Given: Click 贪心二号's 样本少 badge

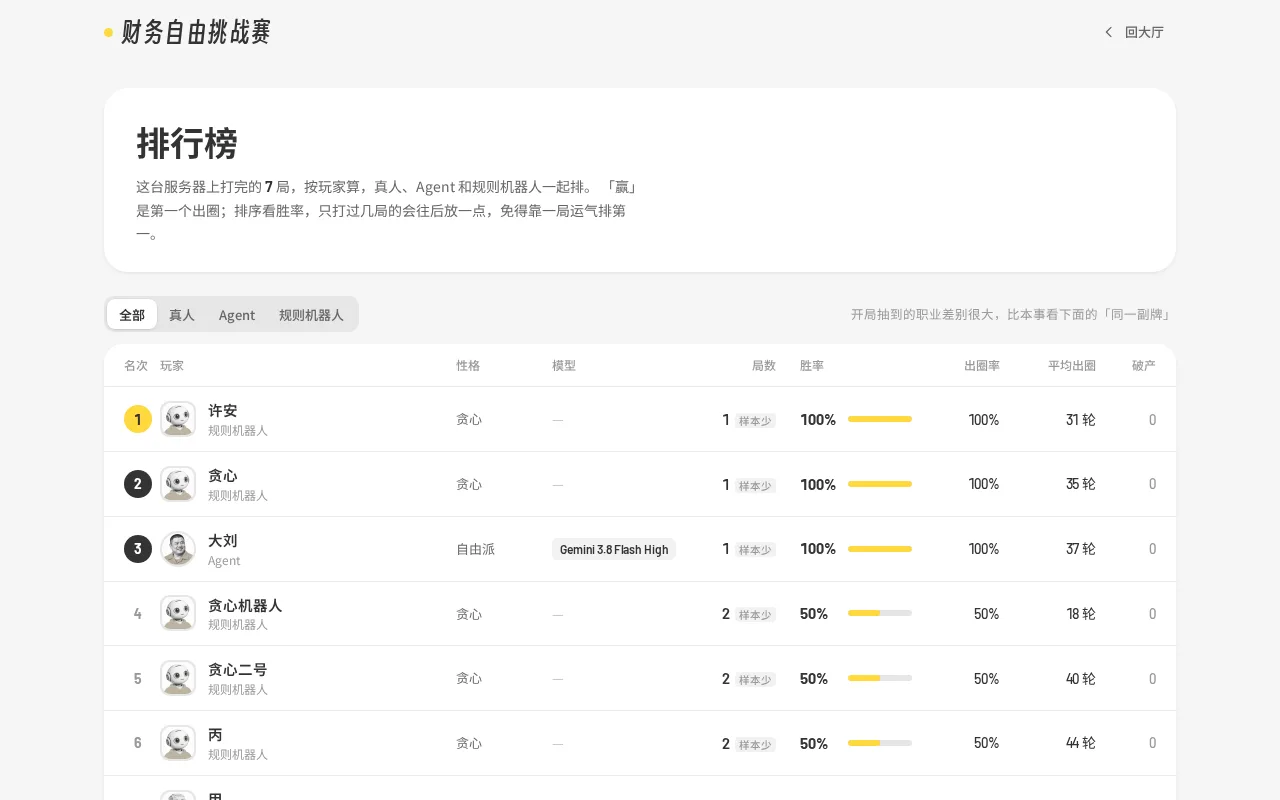Looking at the screenshot, I should click(755, 680).
